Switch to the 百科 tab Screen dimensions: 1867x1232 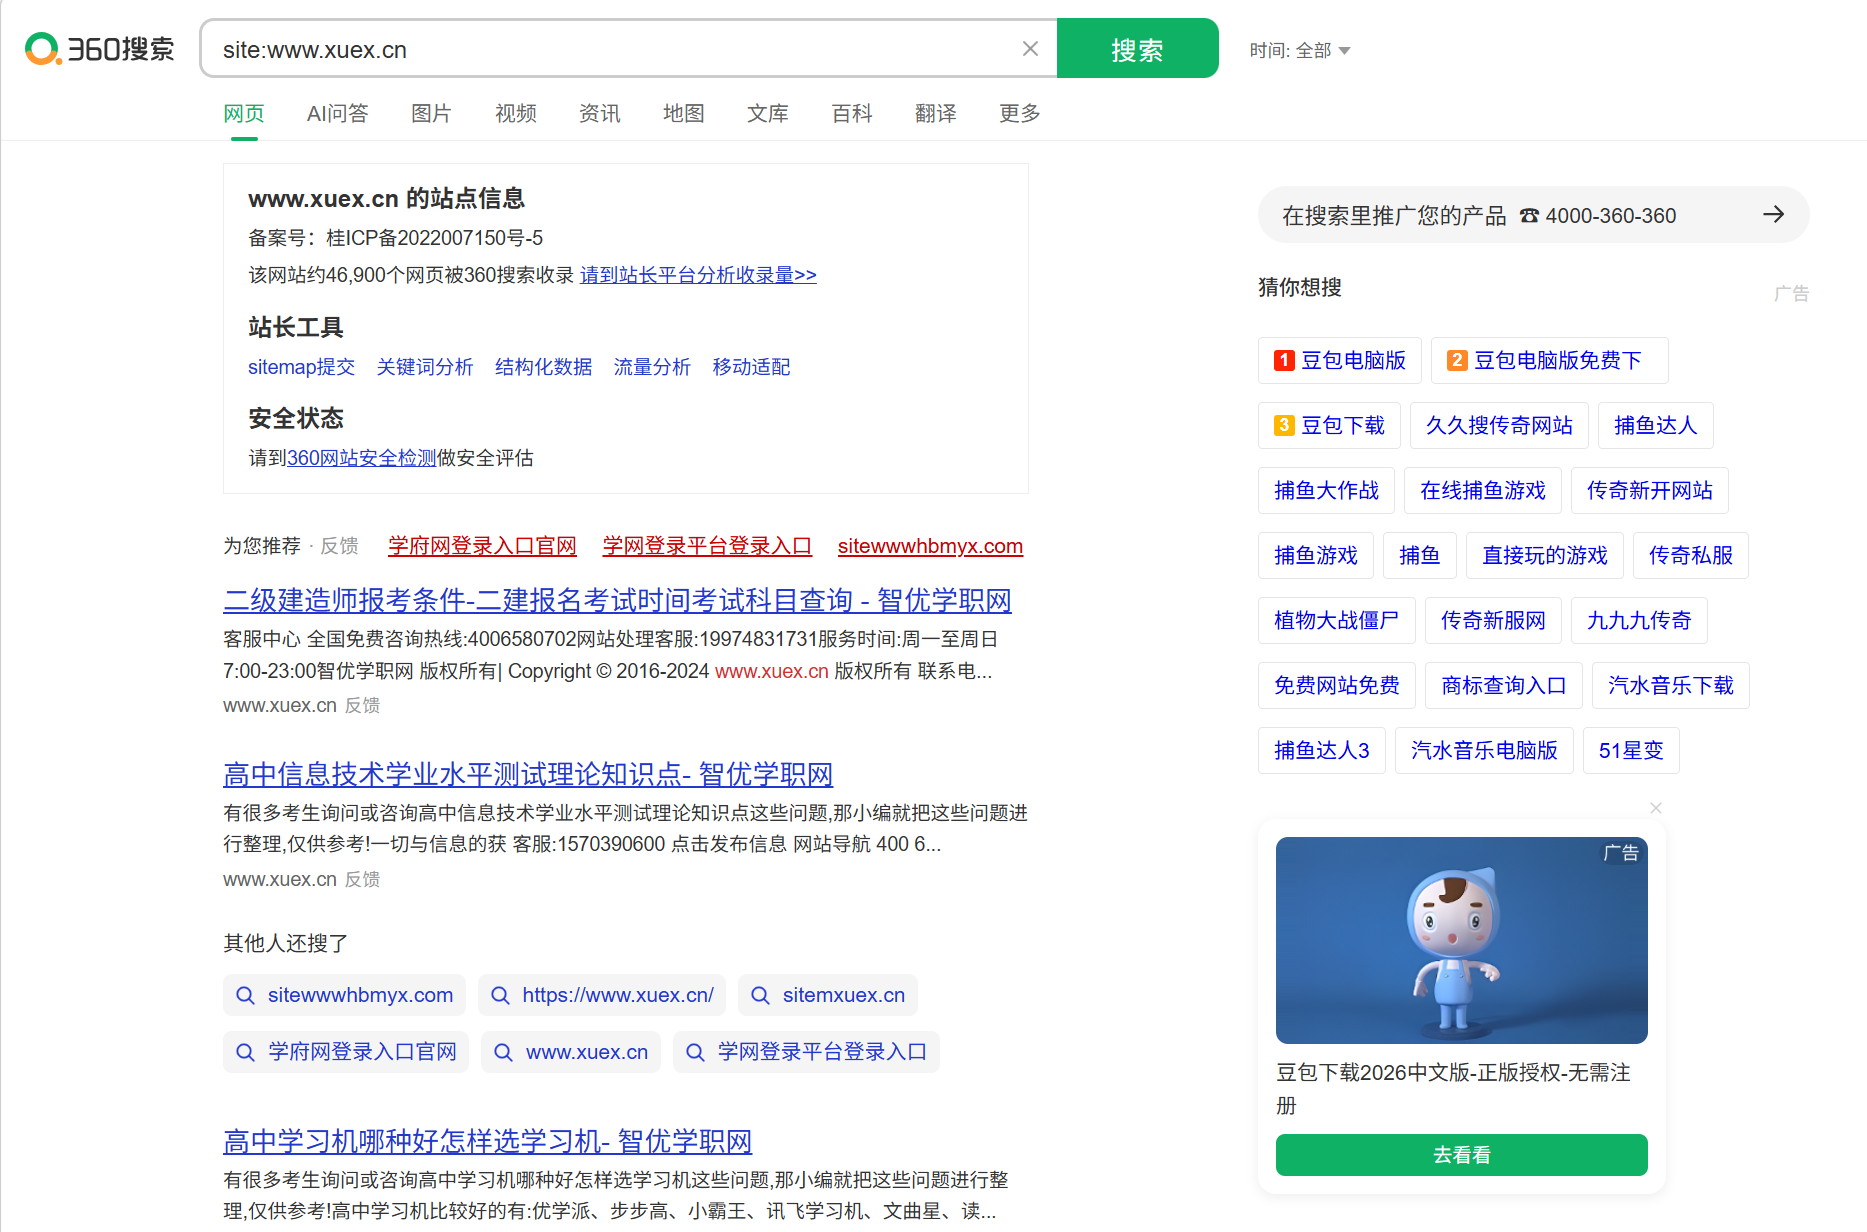click(852, 114)
